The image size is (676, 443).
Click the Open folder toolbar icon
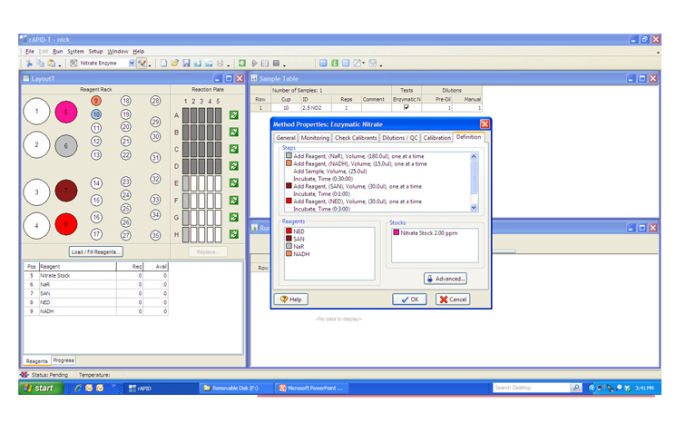[x=174, y=63]
